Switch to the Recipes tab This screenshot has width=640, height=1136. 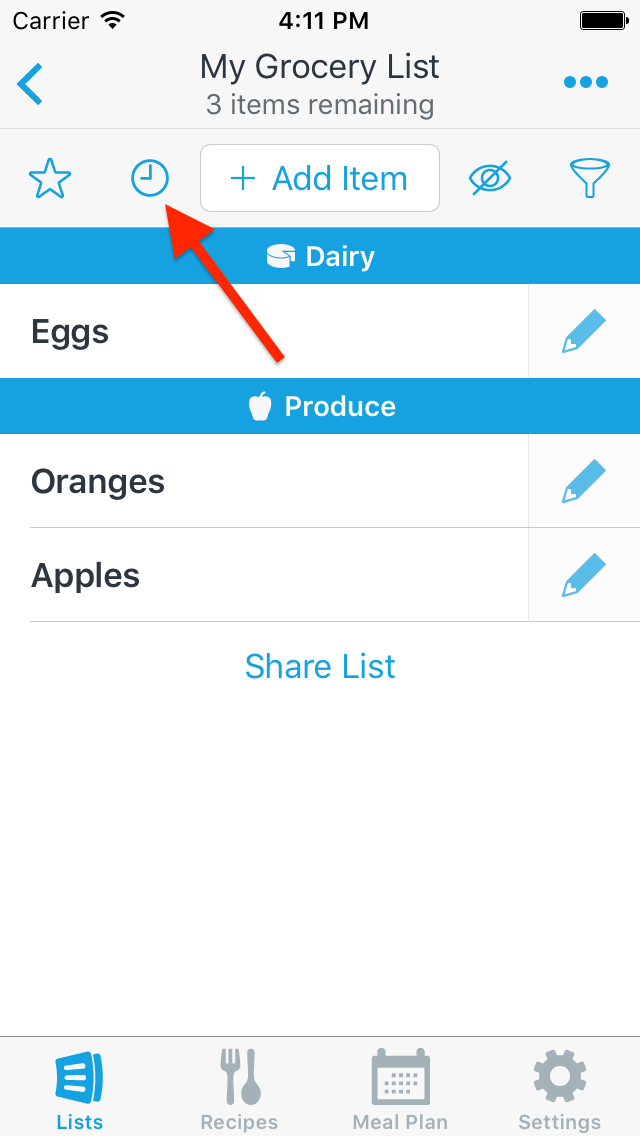click(239, 1088)
